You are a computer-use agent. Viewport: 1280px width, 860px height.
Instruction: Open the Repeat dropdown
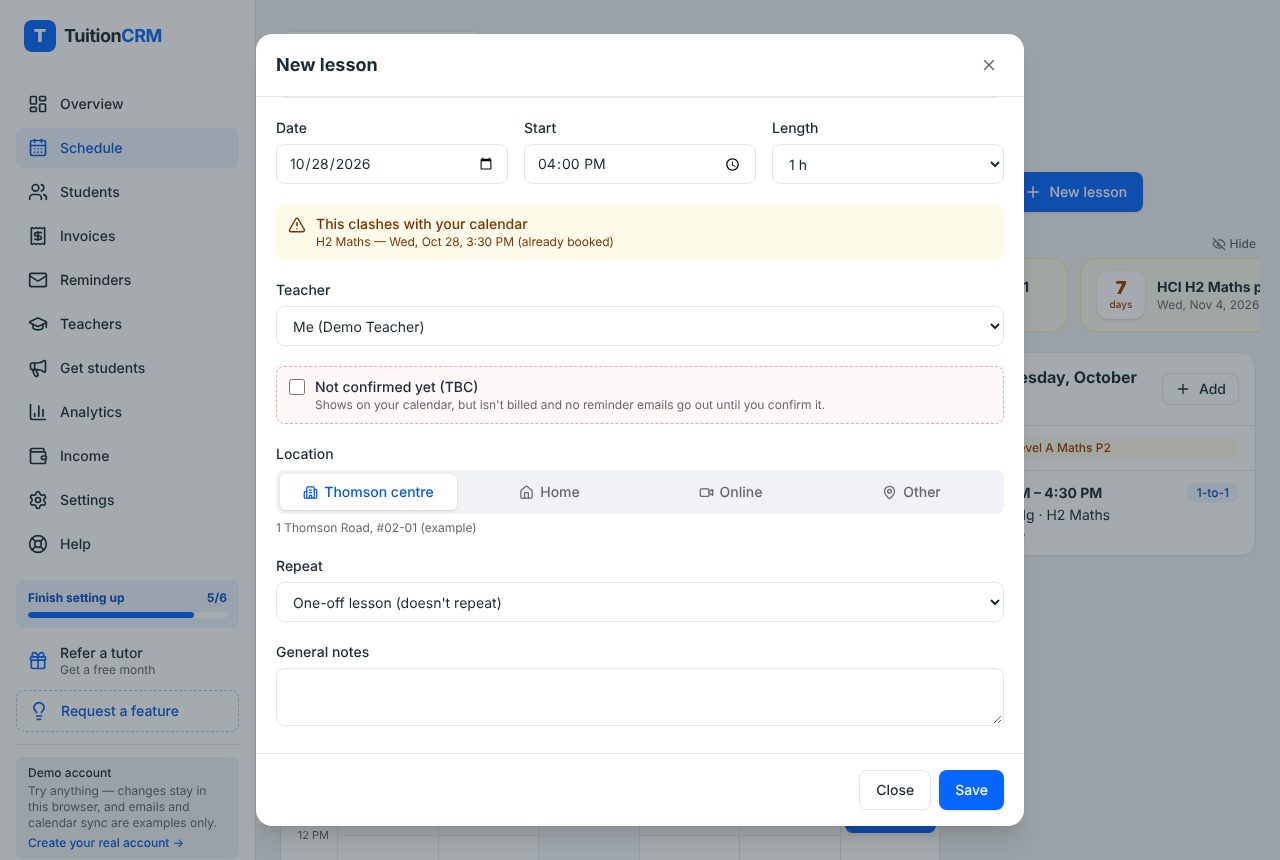click(640, 602)
